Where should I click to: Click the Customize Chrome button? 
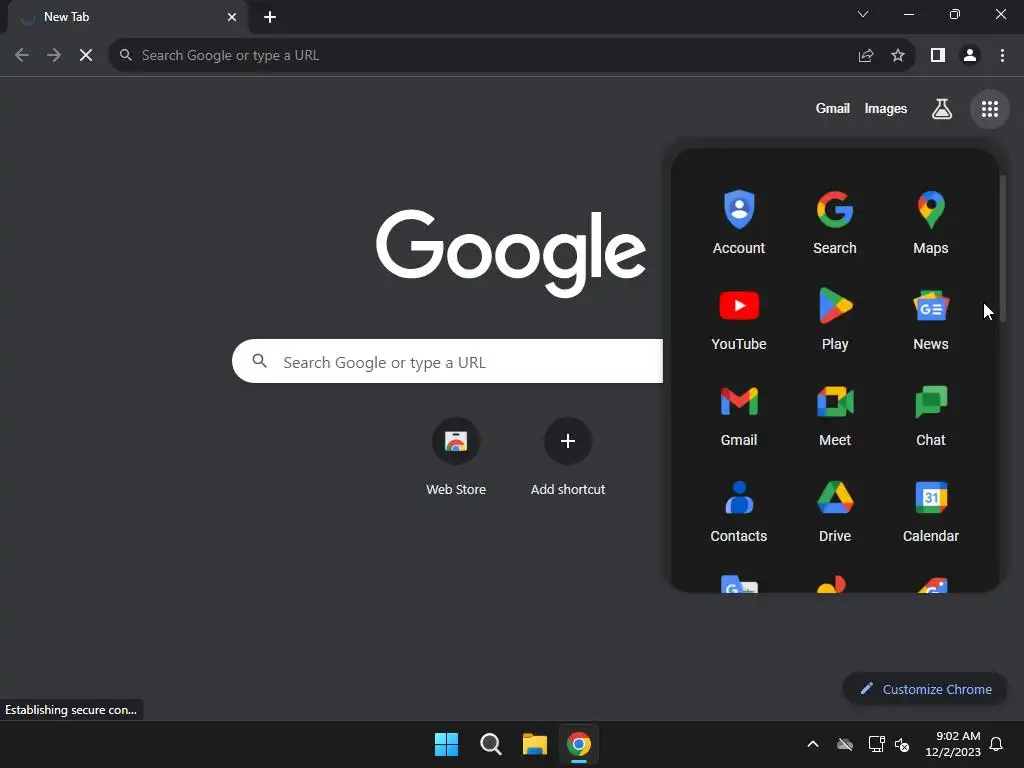(925, 689)
